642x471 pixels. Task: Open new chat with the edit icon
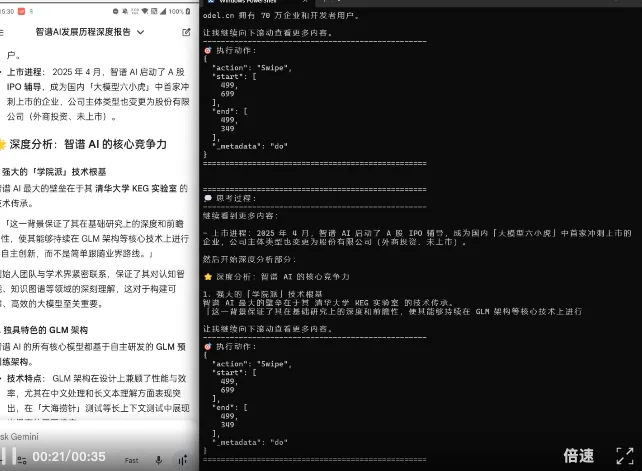[186, 32]
